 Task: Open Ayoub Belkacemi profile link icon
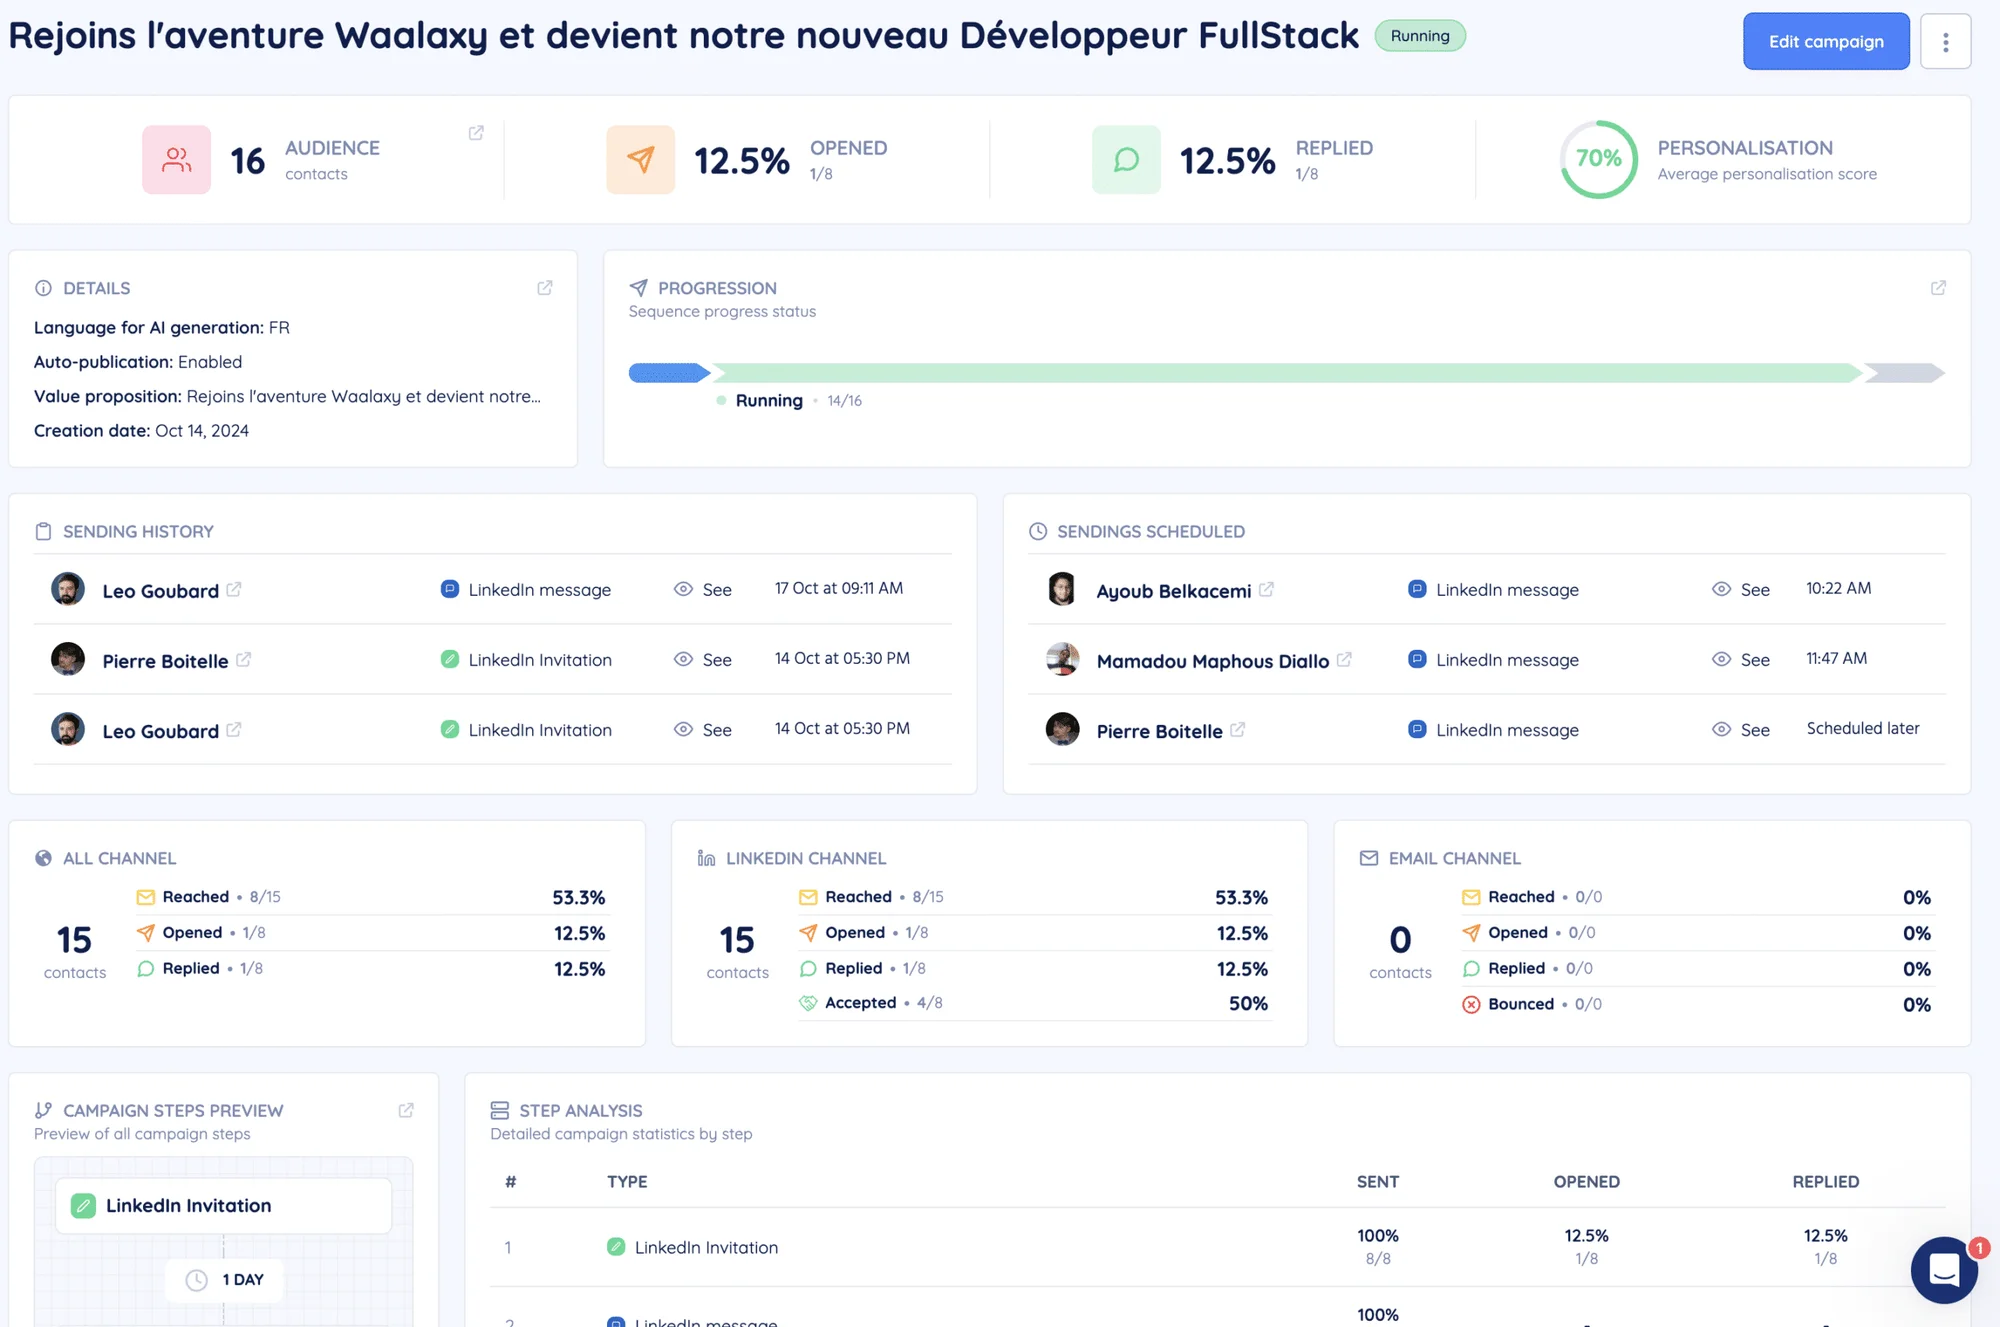click(x=1267, y=589)
